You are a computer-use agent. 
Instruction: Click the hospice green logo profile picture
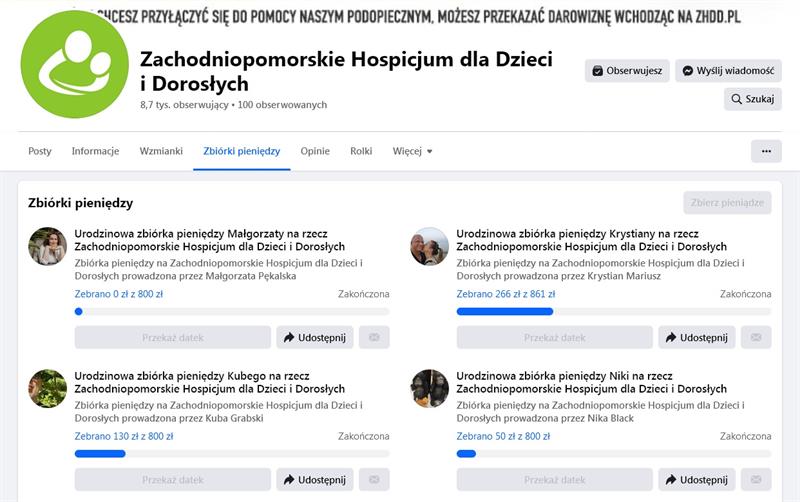75,65
